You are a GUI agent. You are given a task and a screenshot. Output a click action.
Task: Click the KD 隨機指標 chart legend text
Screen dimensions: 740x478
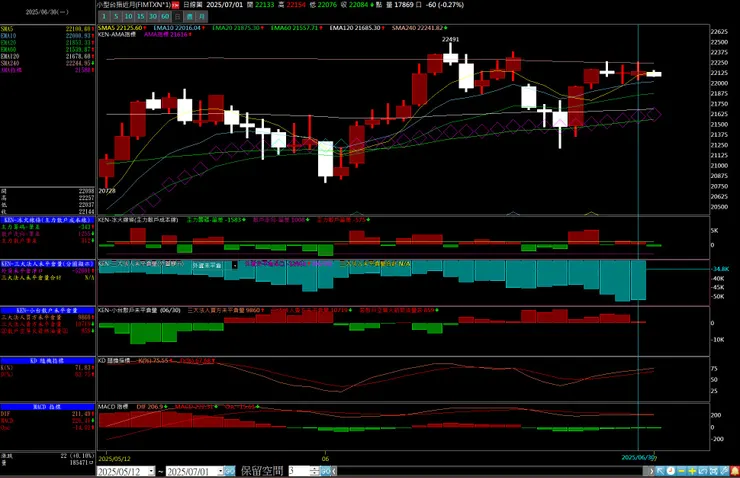pos(115,361)
